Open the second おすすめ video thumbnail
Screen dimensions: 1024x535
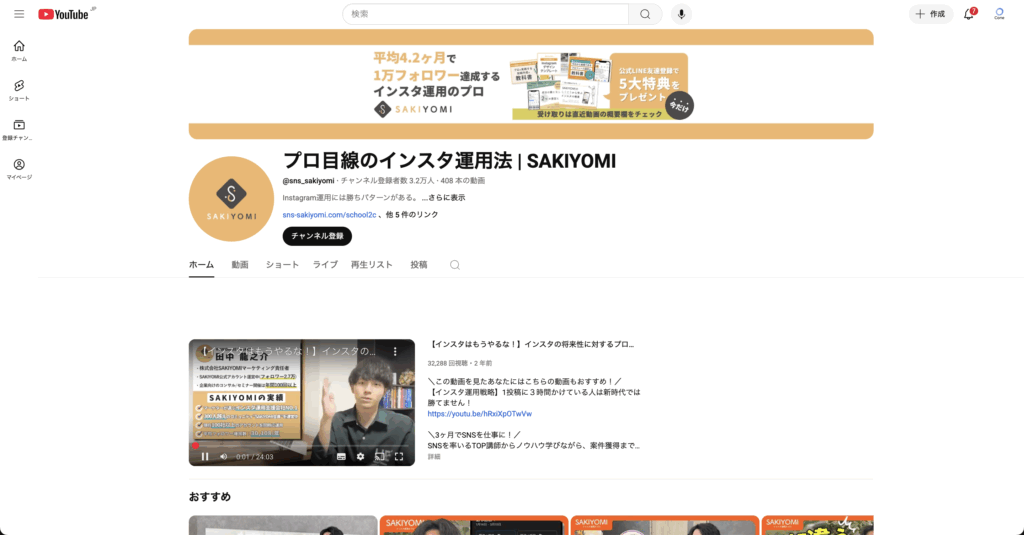[474, 525]
